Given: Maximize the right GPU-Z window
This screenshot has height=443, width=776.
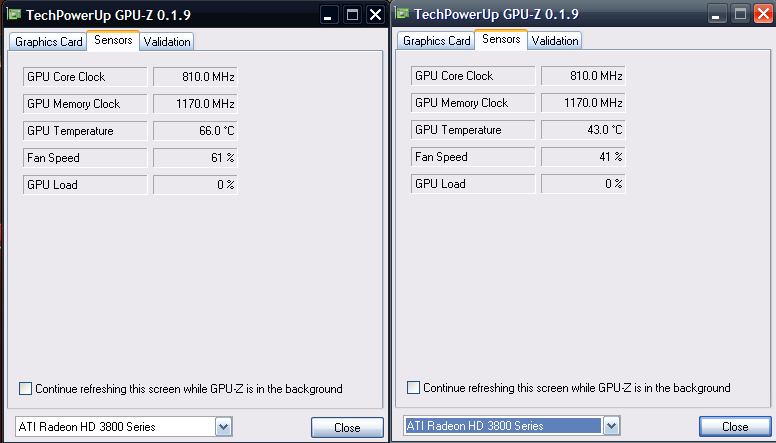Looking at the screenshot, I should click(x=740, y=14).
